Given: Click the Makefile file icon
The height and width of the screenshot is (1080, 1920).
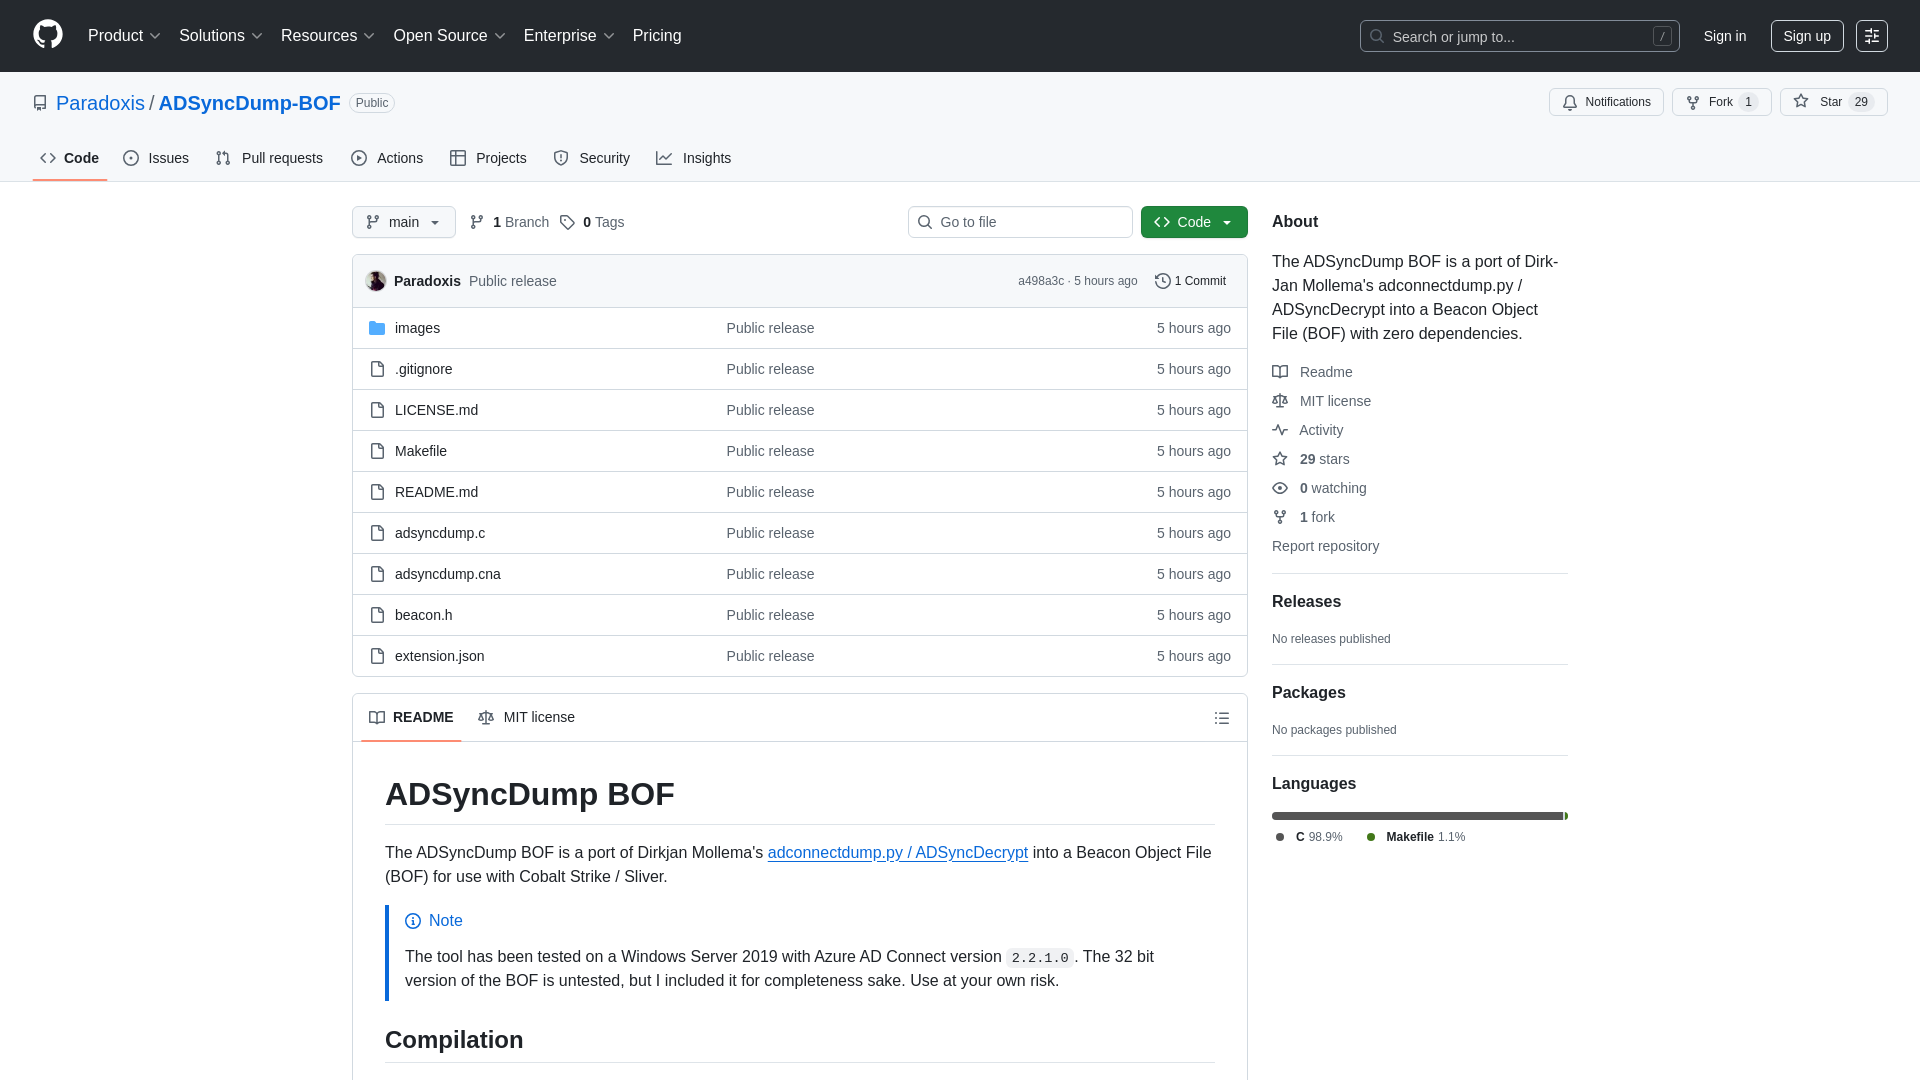Looking at the screenshot, I should [x=377, y=451].
